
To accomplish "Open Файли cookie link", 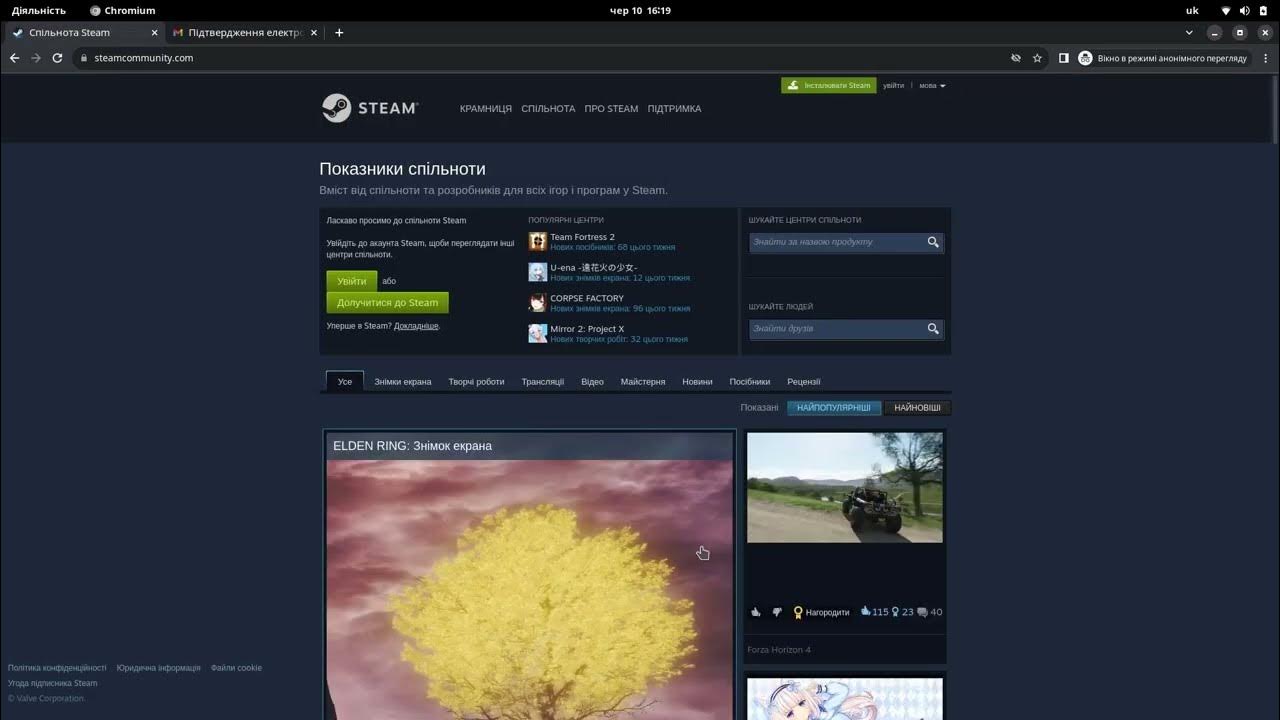I will coord(236,668).
